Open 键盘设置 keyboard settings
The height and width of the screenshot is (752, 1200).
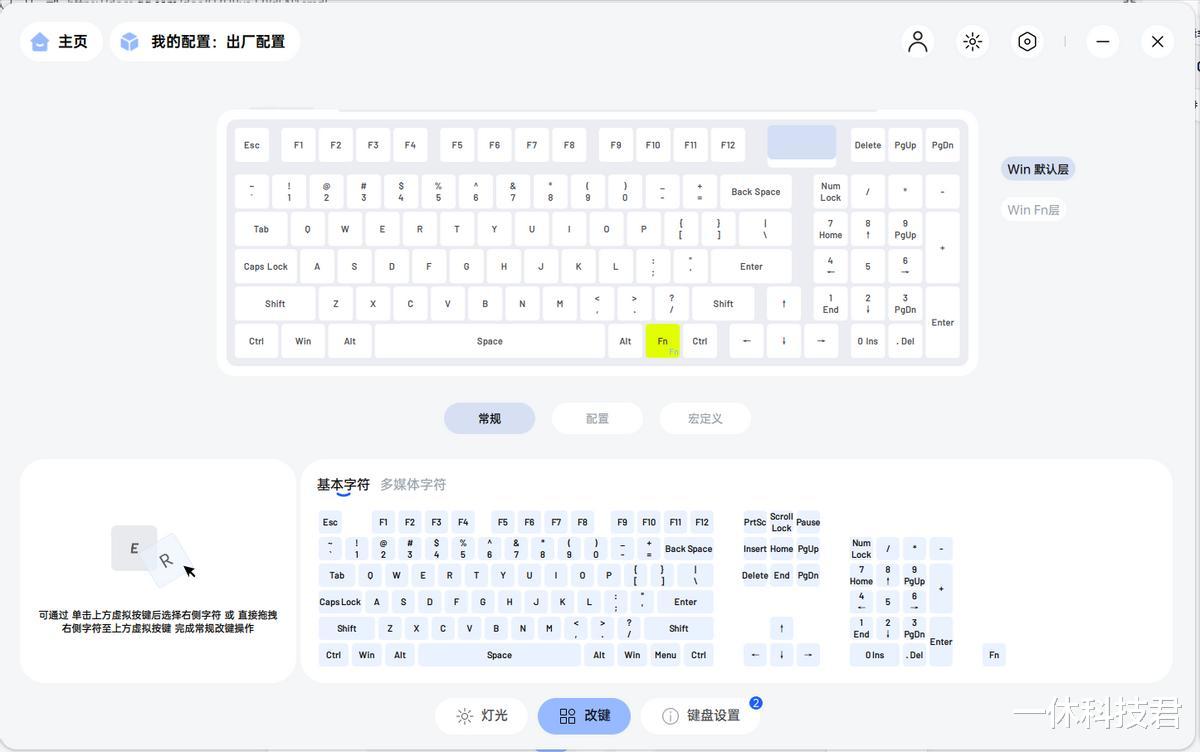click(x=700, y=716)
